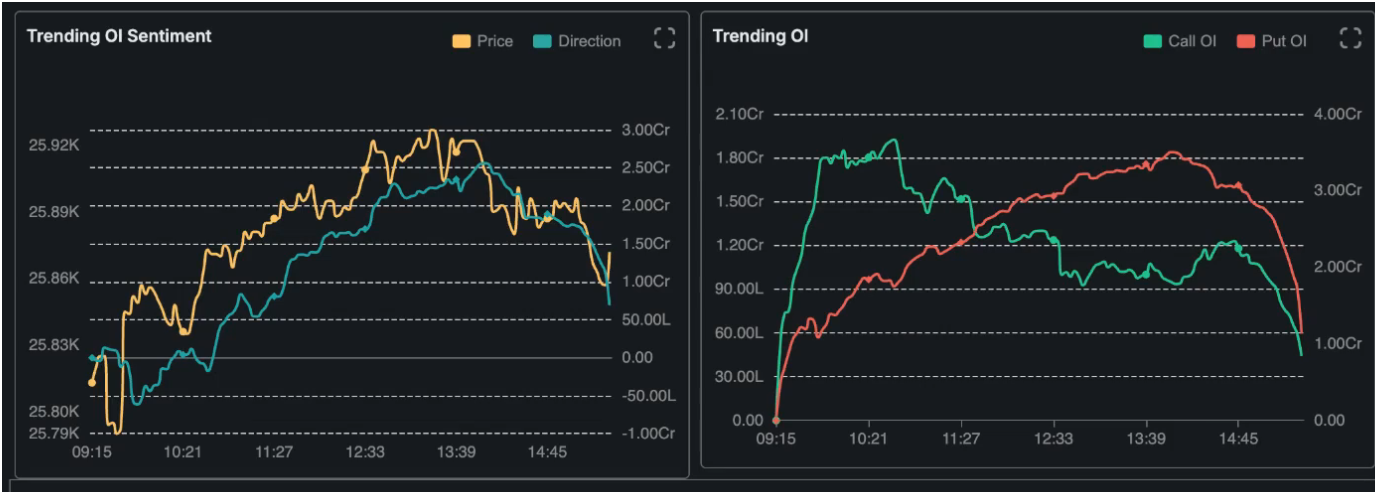The width and height of the screenshot is (1377, 494).
Task: Select the 13:39 time label on Trending OI chart
Action: point(1146,439)
